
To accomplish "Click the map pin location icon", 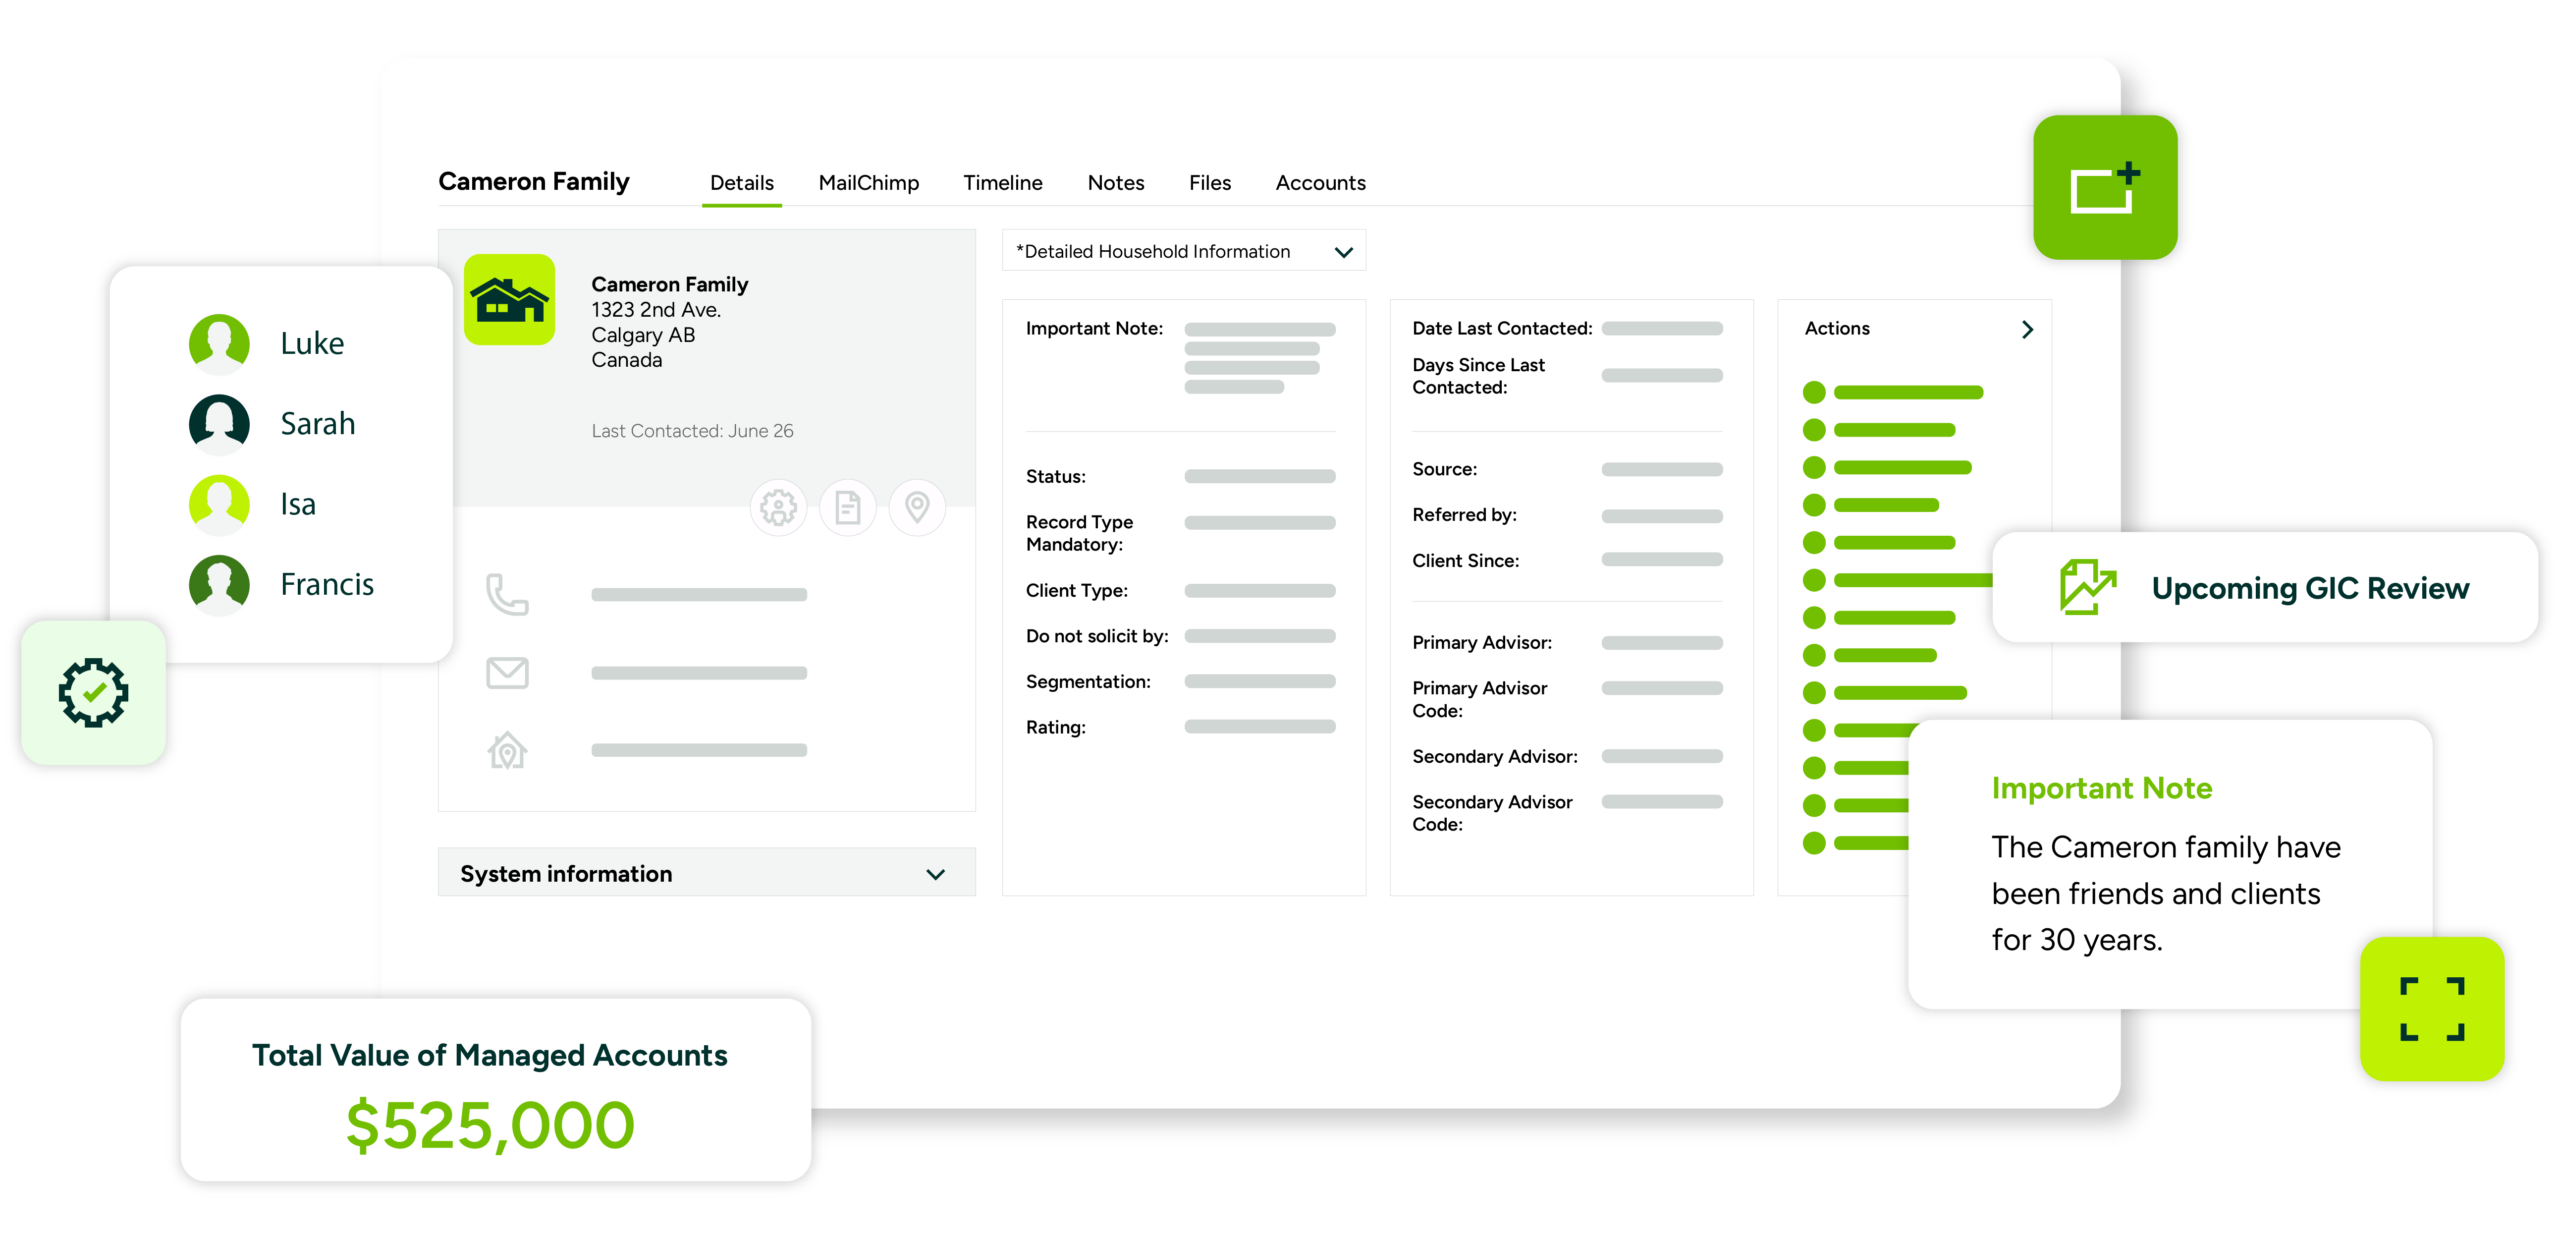I will tap(917, 508).
